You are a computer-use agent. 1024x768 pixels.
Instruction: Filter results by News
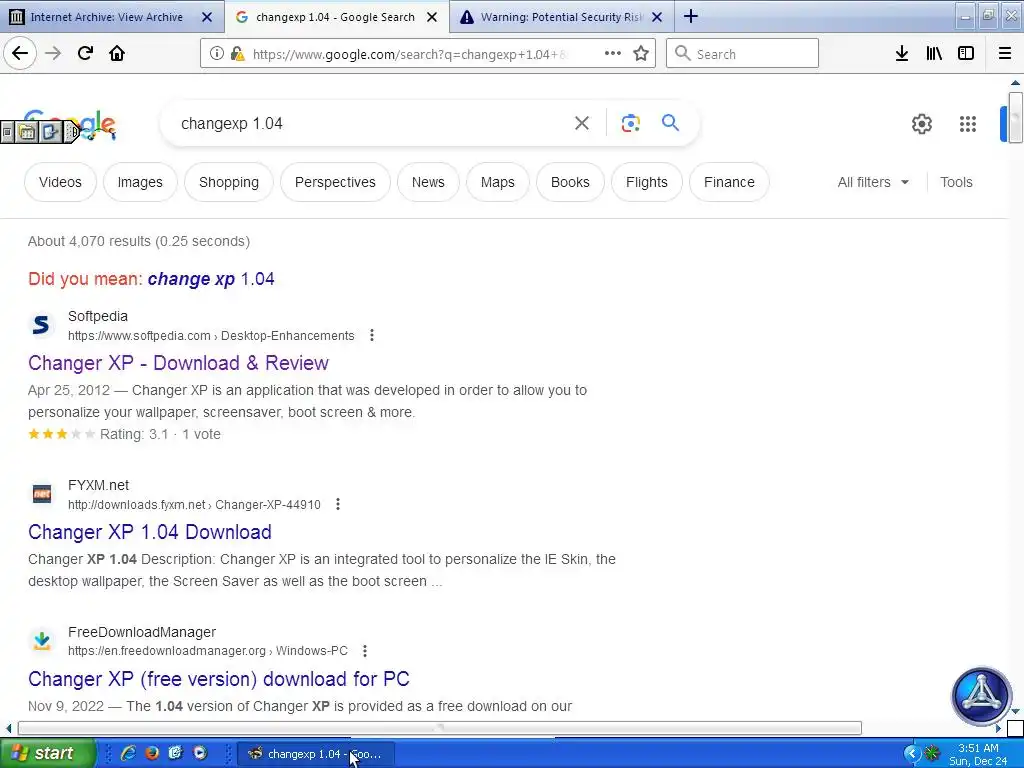[x=428, y=182]
